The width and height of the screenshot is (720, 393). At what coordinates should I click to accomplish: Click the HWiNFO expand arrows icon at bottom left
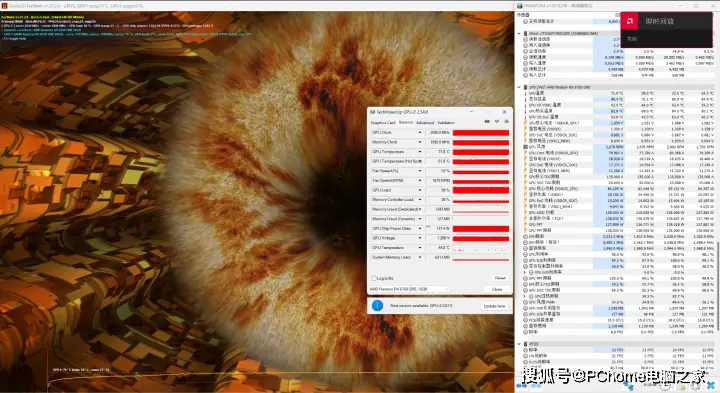click(521, 387)
